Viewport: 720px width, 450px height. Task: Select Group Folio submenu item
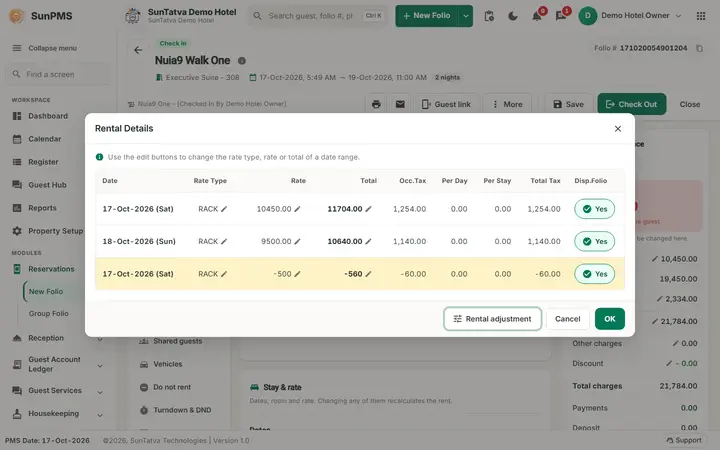(49, 314)
